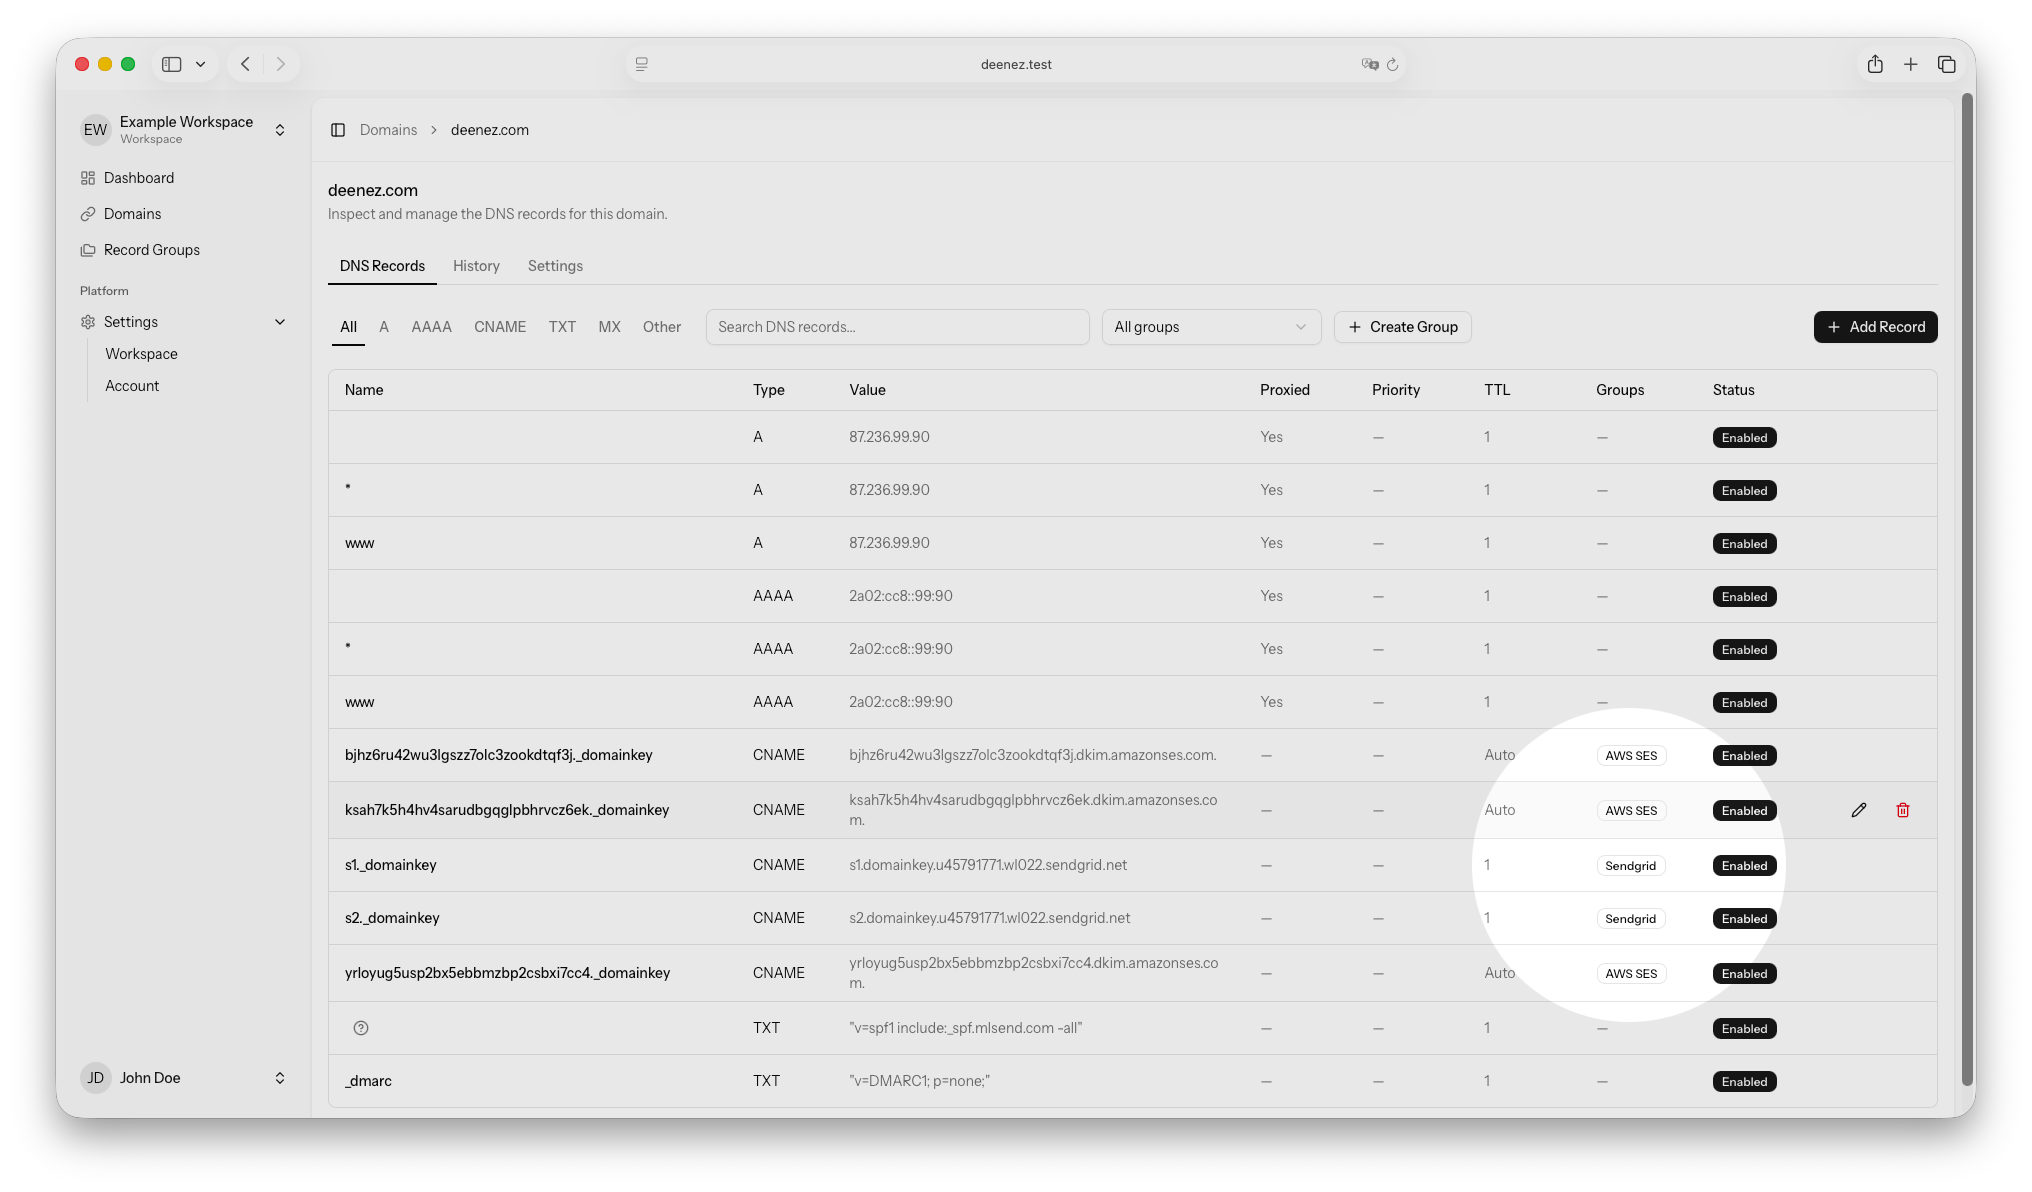Click the s2.domainkey.u45791771.wl022.sendgrid.net value
Viewport: 2032px width, 1192px height.
point(989,918)
